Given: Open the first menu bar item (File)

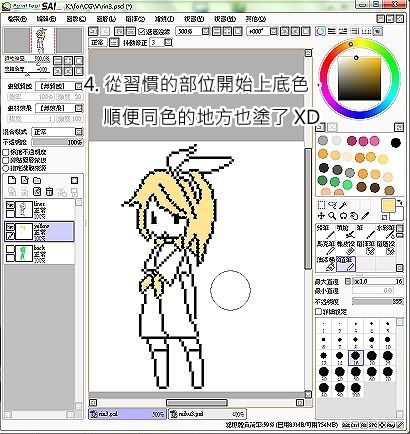Looking at the screenshot, I should point(17,19).
